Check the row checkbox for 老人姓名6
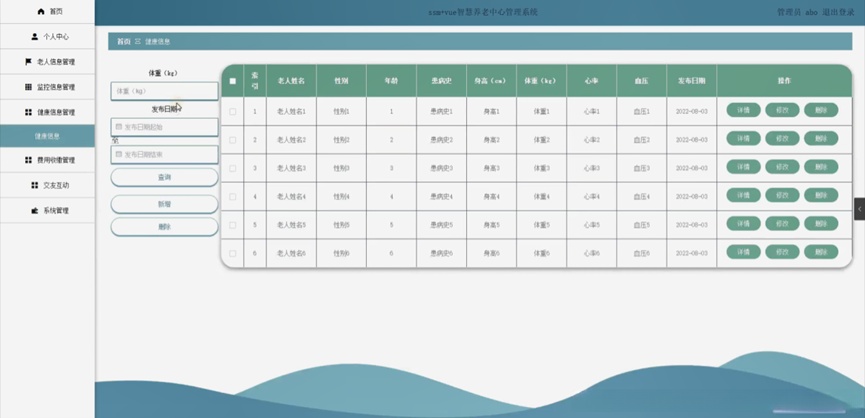 coord(233,254)
